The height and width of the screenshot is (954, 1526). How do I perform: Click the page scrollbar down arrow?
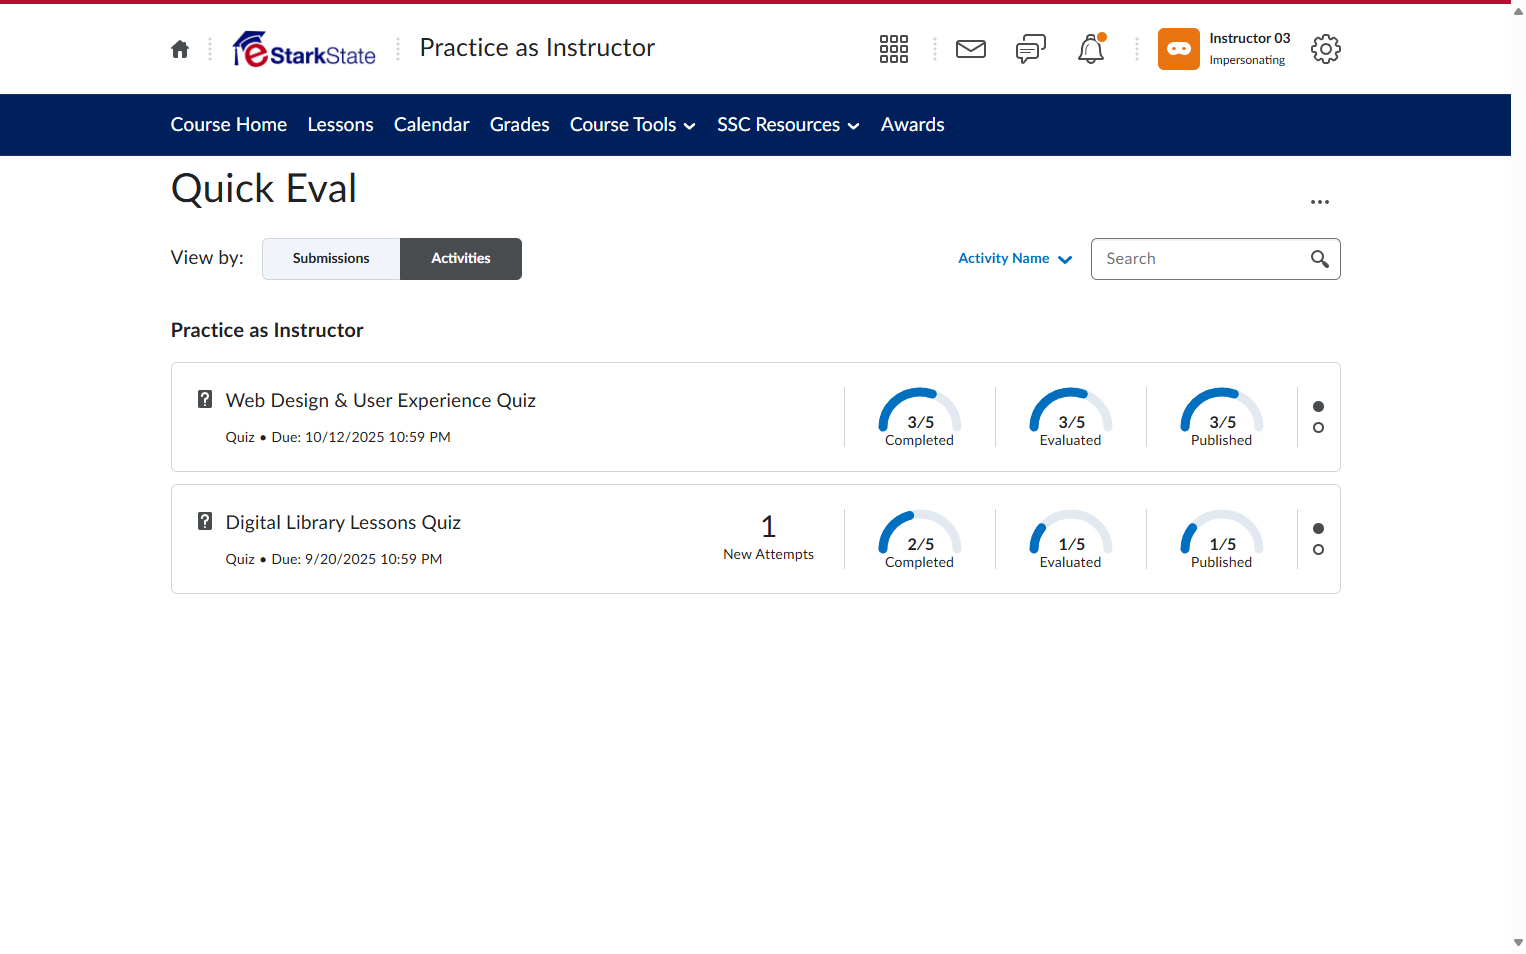click(1518, 942)
